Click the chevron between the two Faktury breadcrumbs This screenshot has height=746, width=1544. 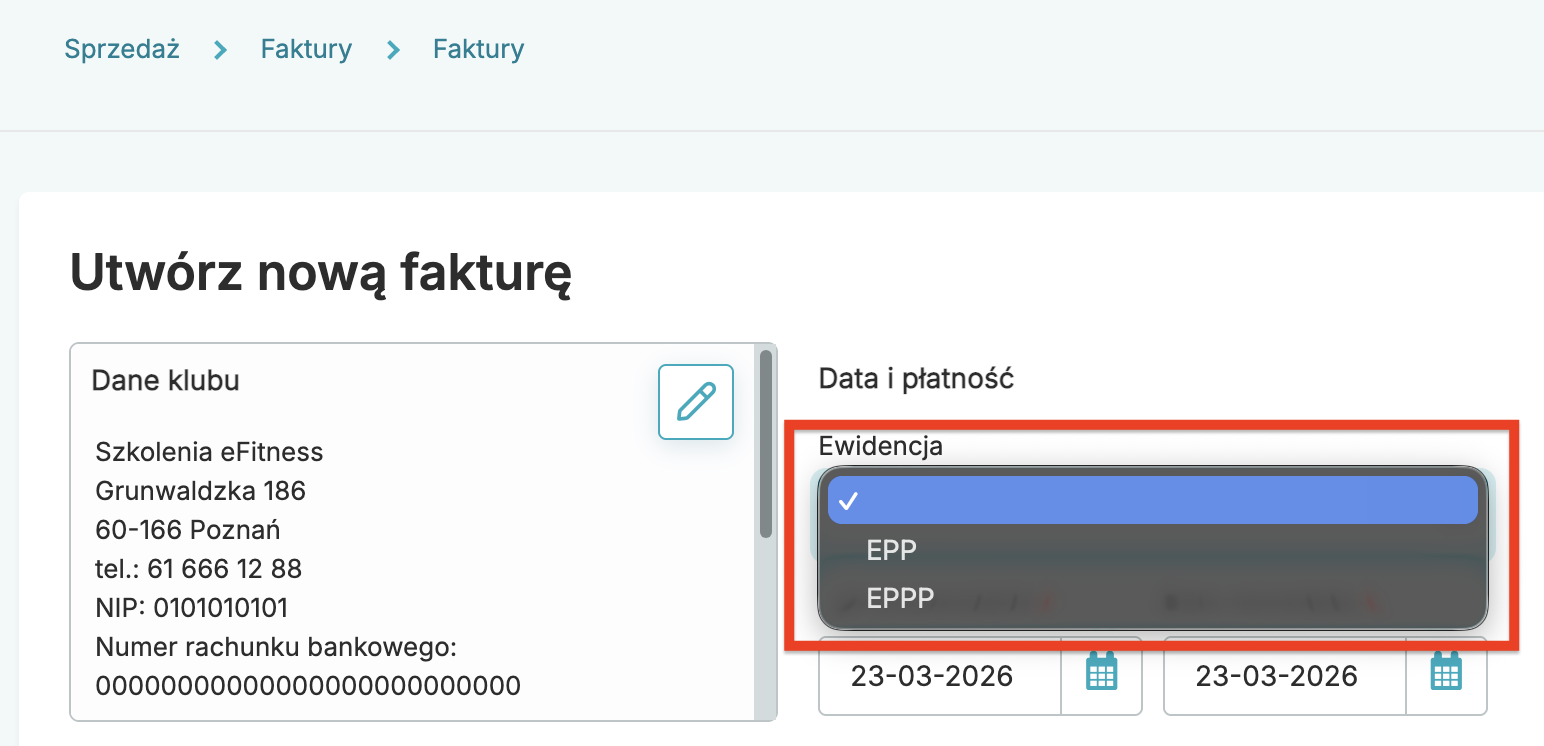point(393,50)
